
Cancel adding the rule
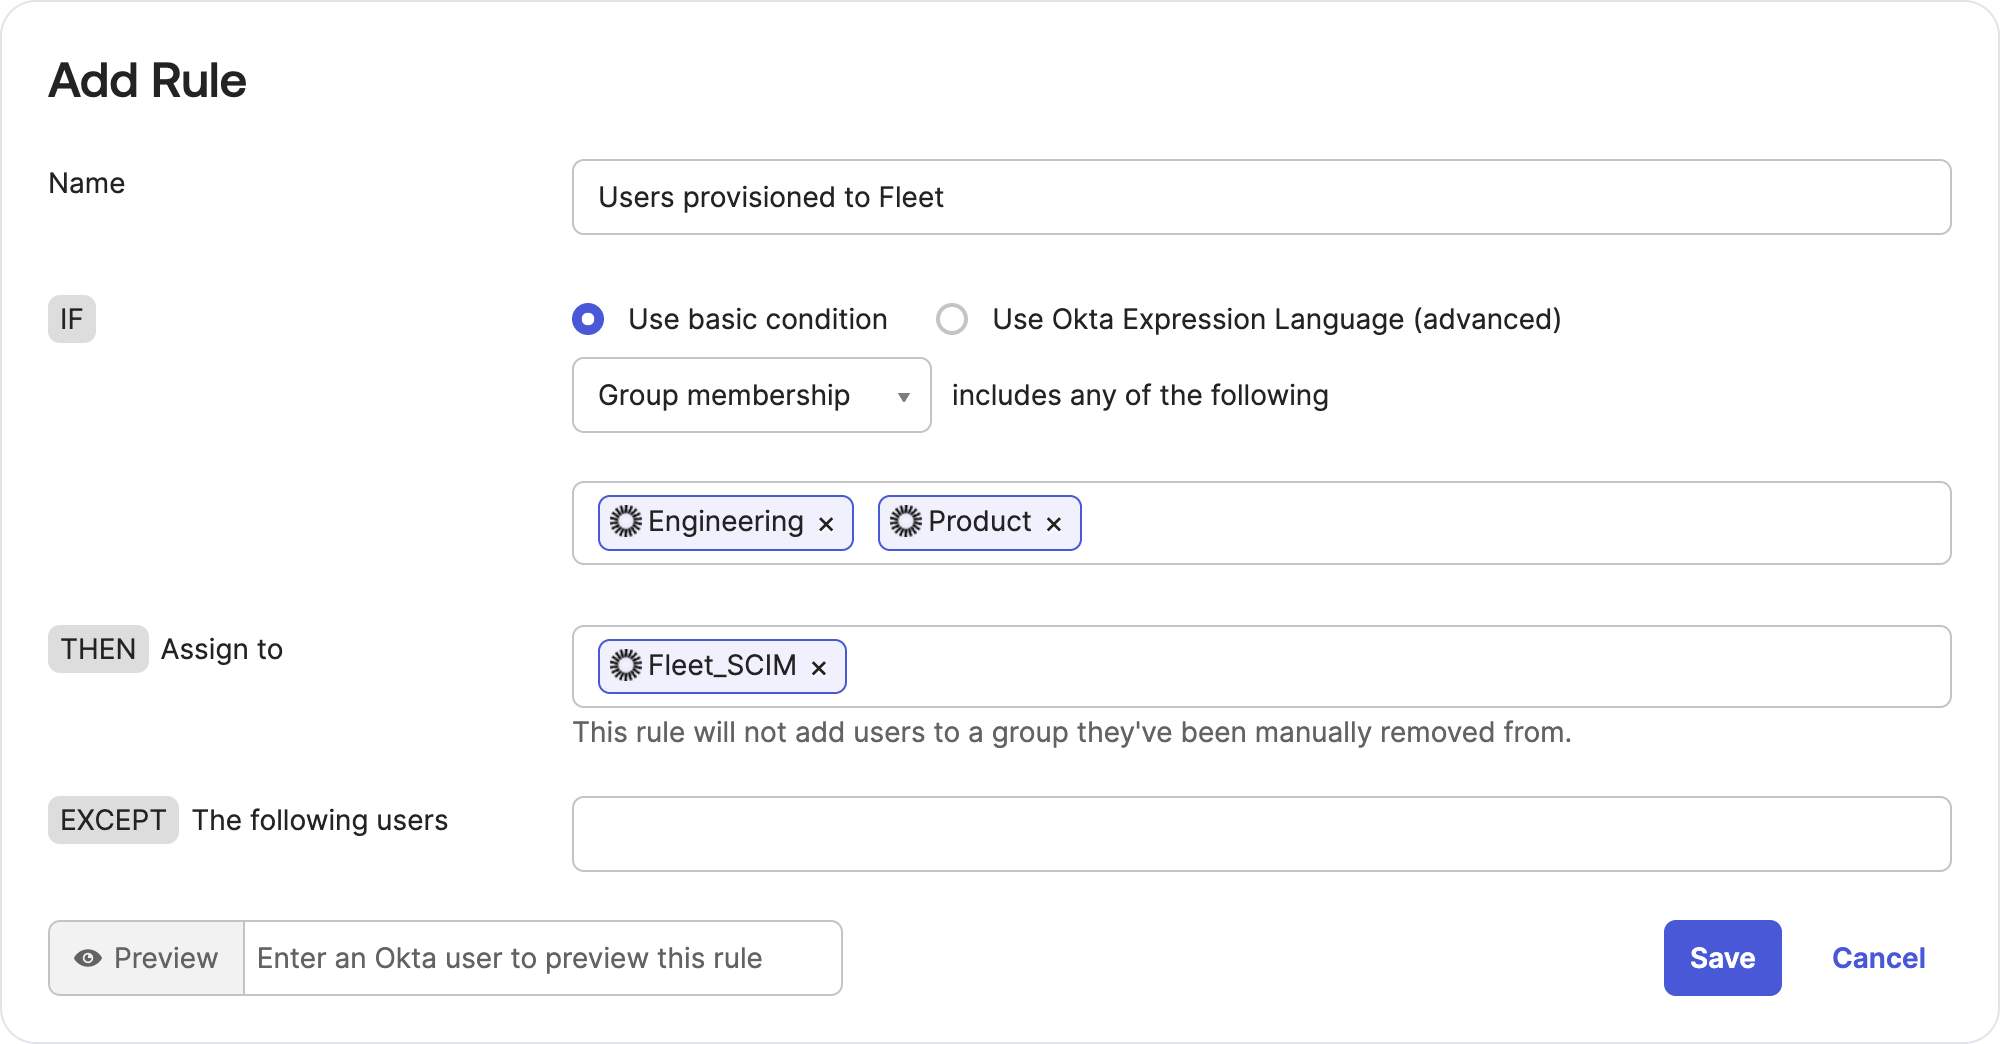tap(1878, 958)
